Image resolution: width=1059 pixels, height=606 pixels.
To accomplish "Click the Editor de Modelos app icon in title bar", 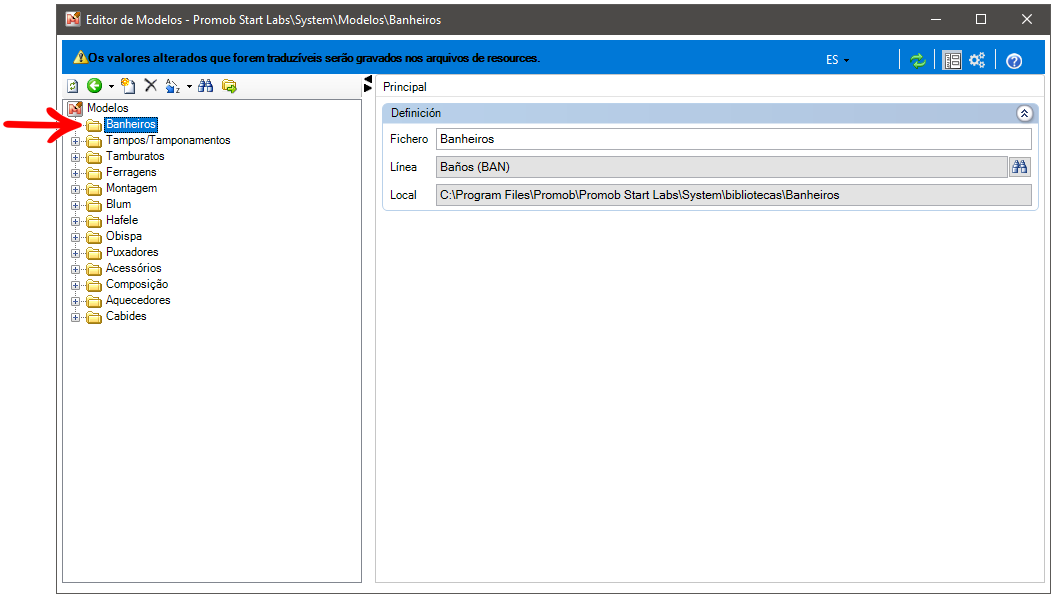I will [x=73, y=19].
